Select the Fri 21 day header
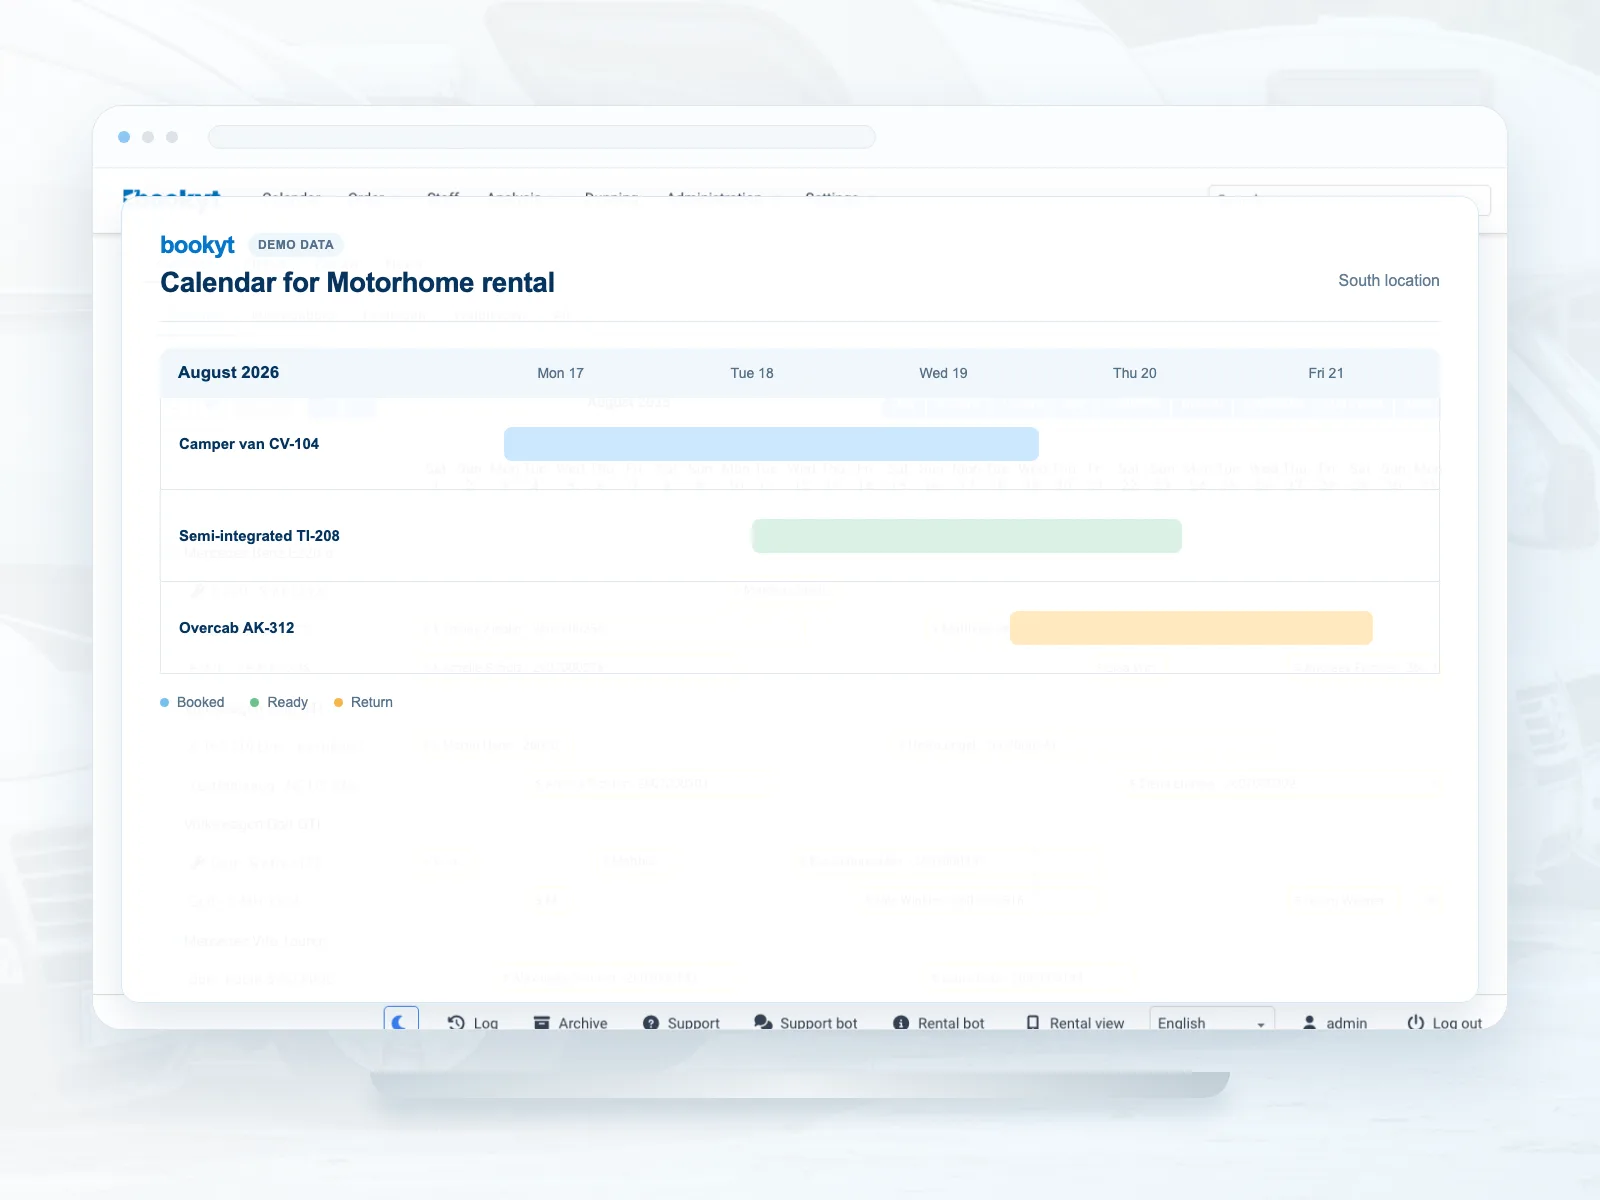 pyautogui.click(x=1326, y=373)
